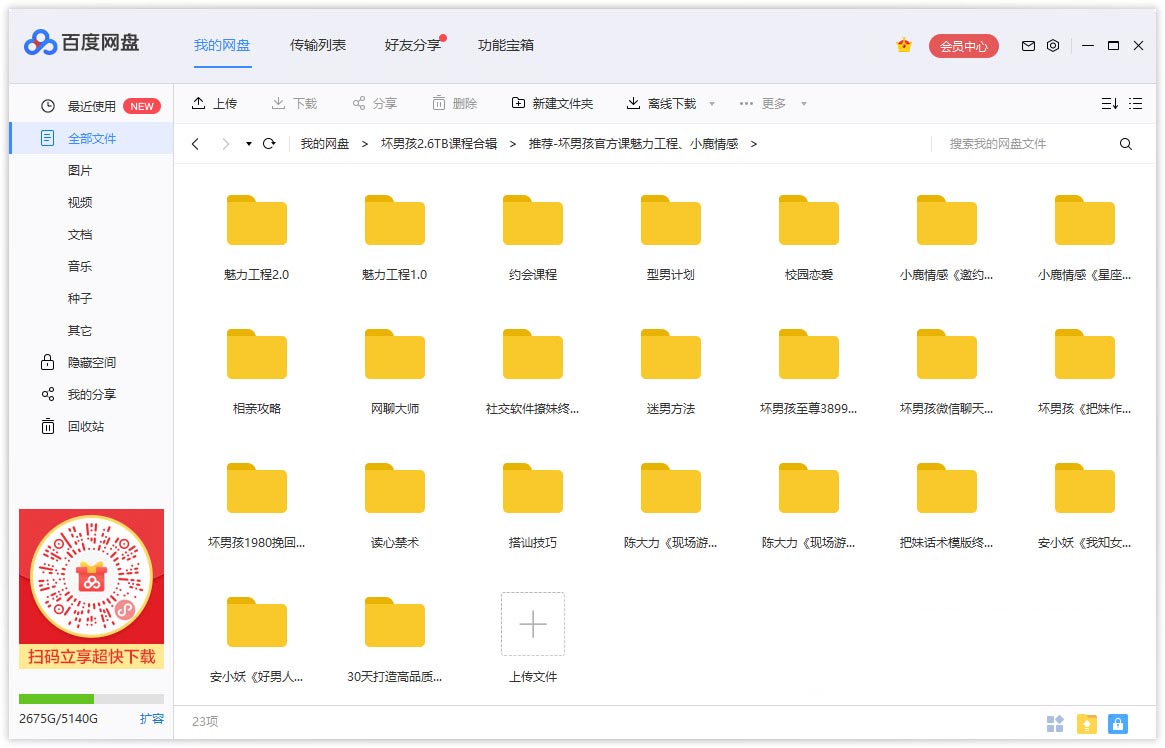Click the yellow upload icon in status bar

(x=1086, y=723)
